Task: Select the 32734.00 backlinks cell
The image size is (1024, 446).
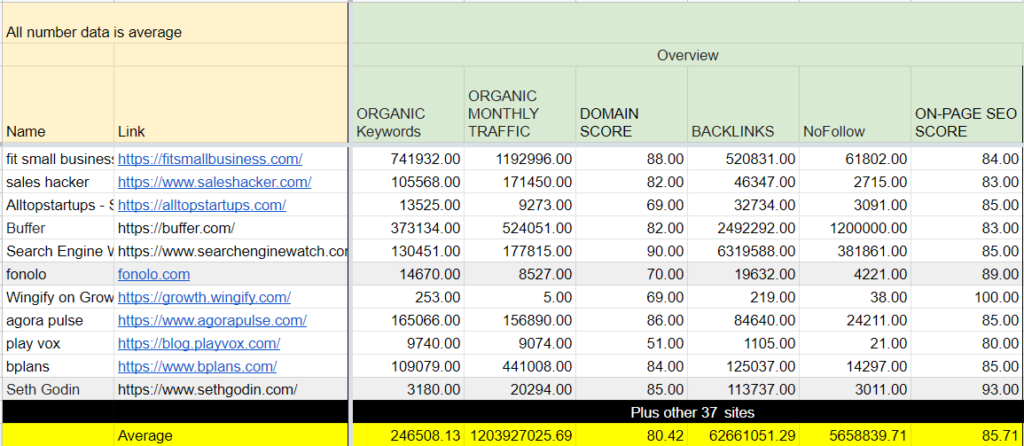Action: coord(743,205)
